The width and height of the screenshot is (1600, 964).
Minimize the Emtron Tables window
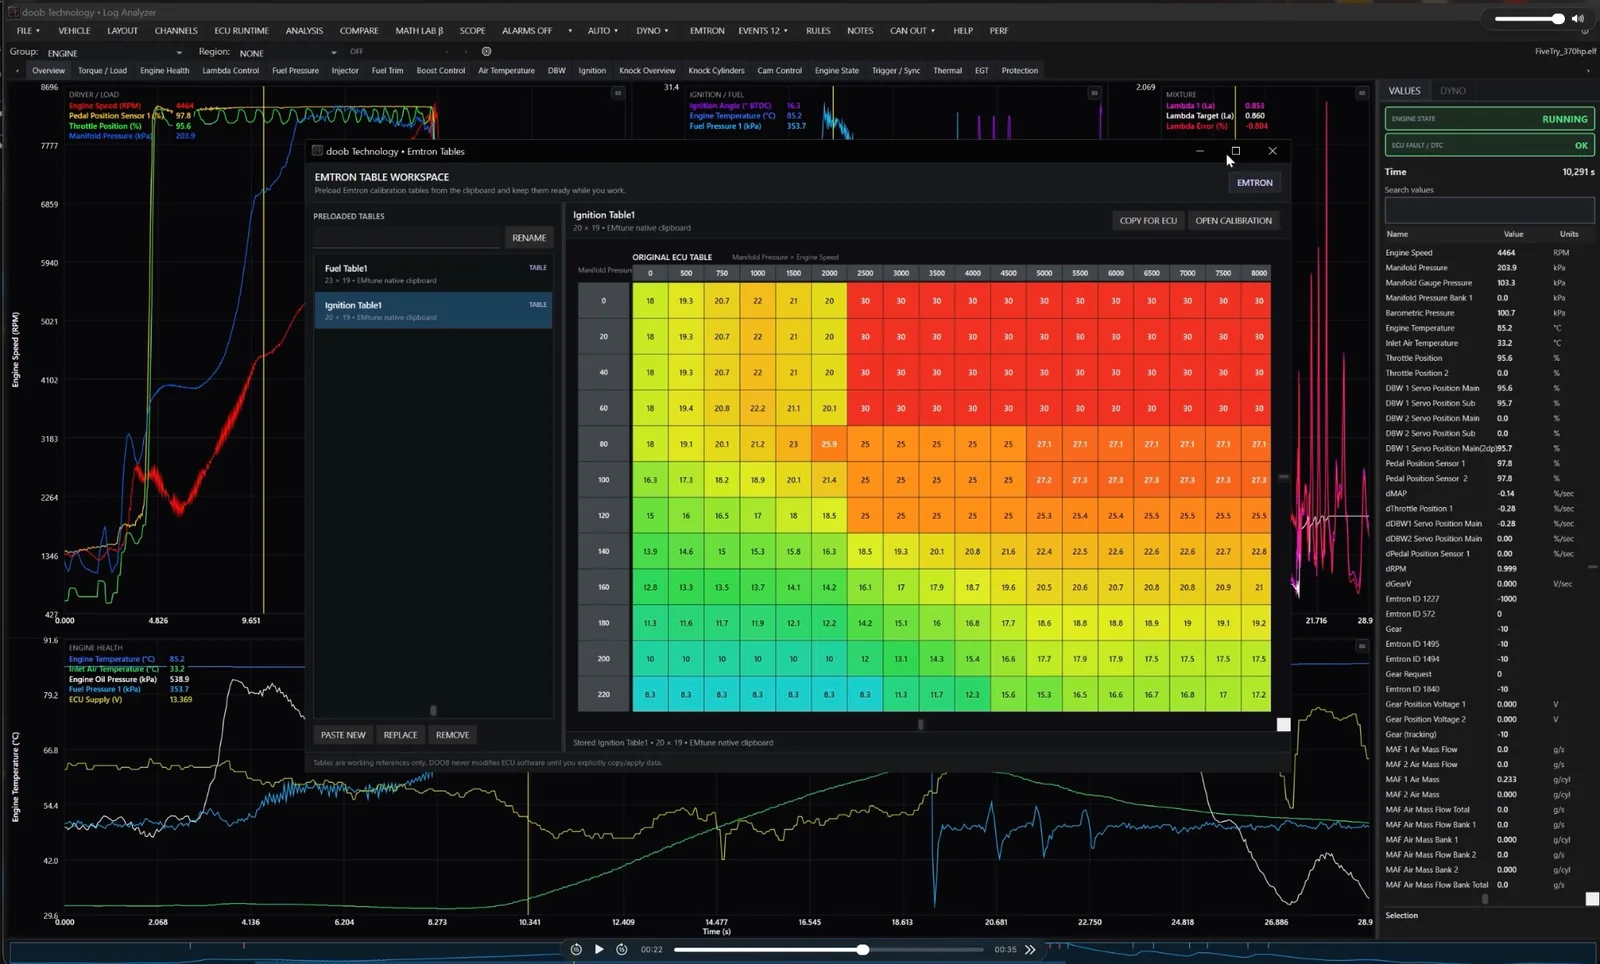click(x=1199, y=151)
